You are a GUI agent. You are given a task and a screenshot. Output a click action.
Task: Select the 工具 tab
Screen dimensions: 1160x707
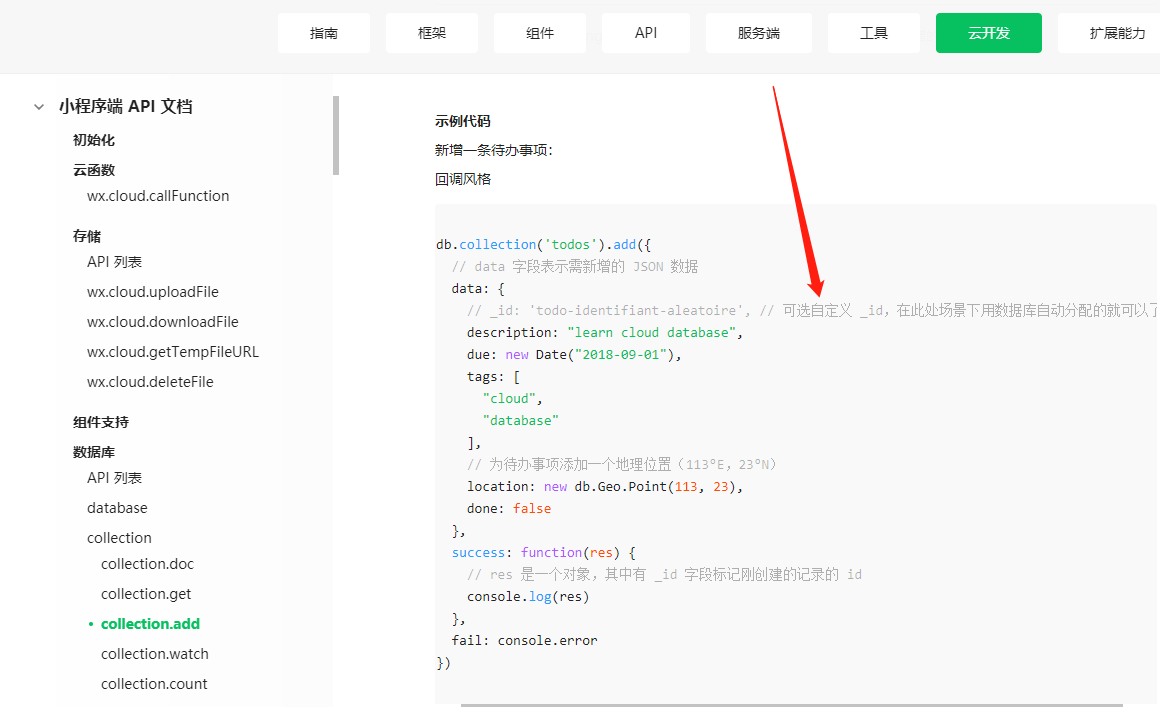click(x=874, y=33)
